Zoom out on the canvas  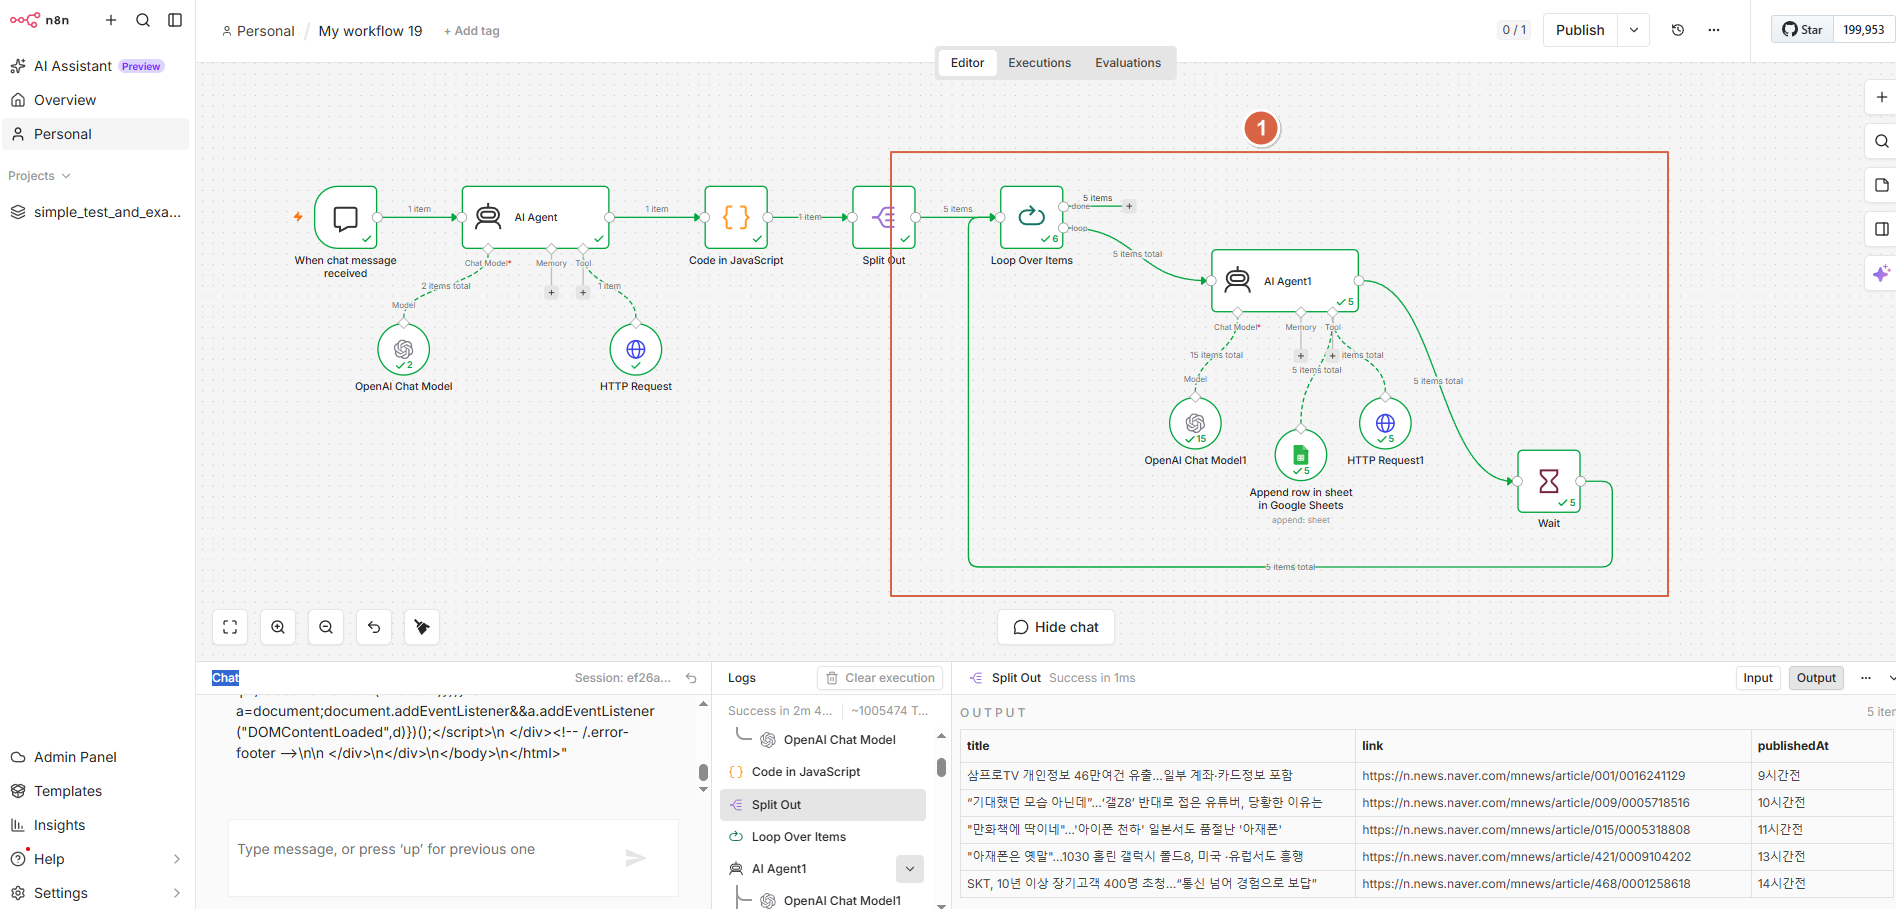tap(326, 627)
